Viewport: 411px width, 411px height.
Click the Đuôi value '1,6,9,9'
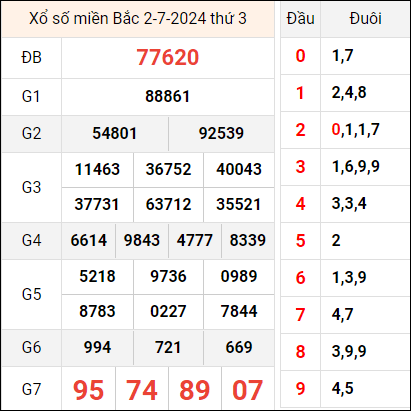point(356,167)
